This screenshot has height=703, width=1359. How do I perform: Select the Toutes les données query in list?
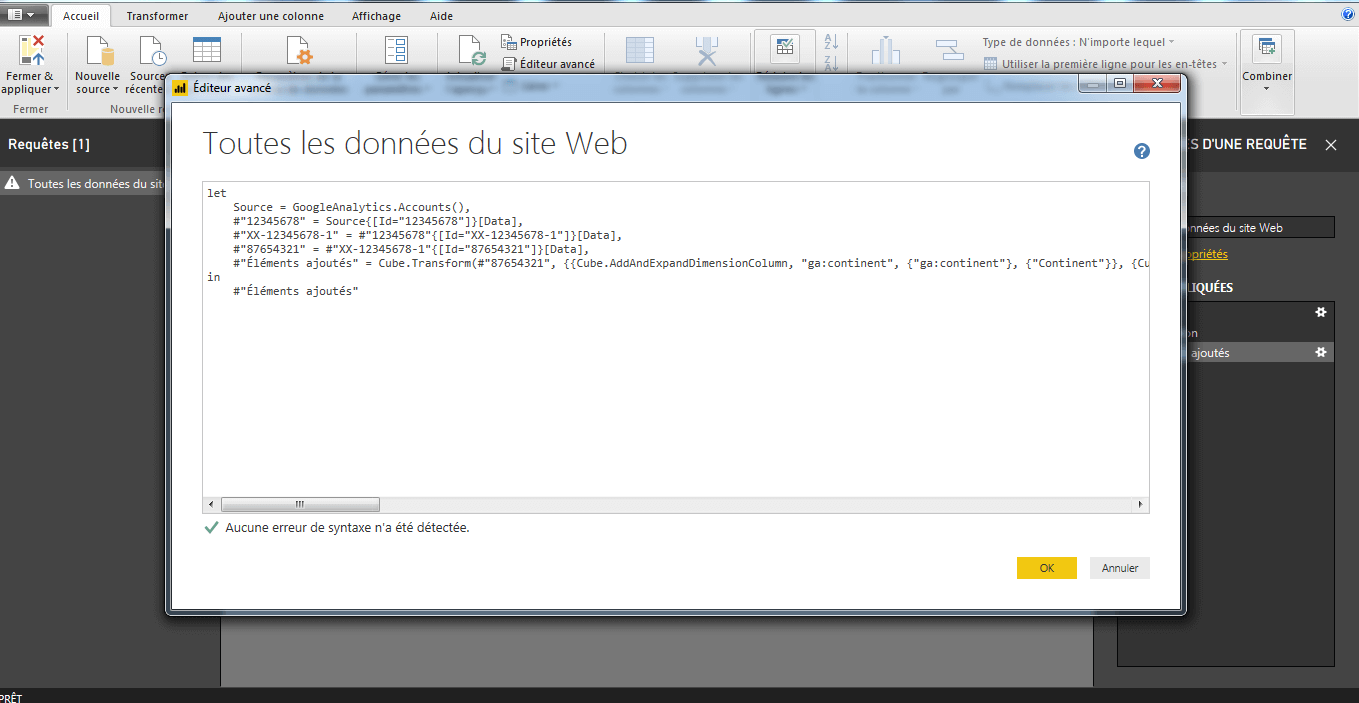pyautogui.click(x=84, y=184)
